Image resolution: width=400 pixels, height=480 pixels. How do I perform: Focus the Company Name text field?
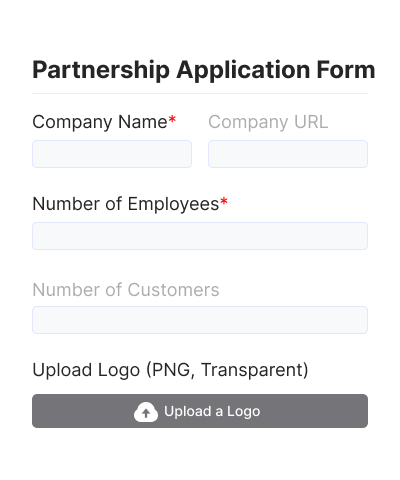coord(112,154)
